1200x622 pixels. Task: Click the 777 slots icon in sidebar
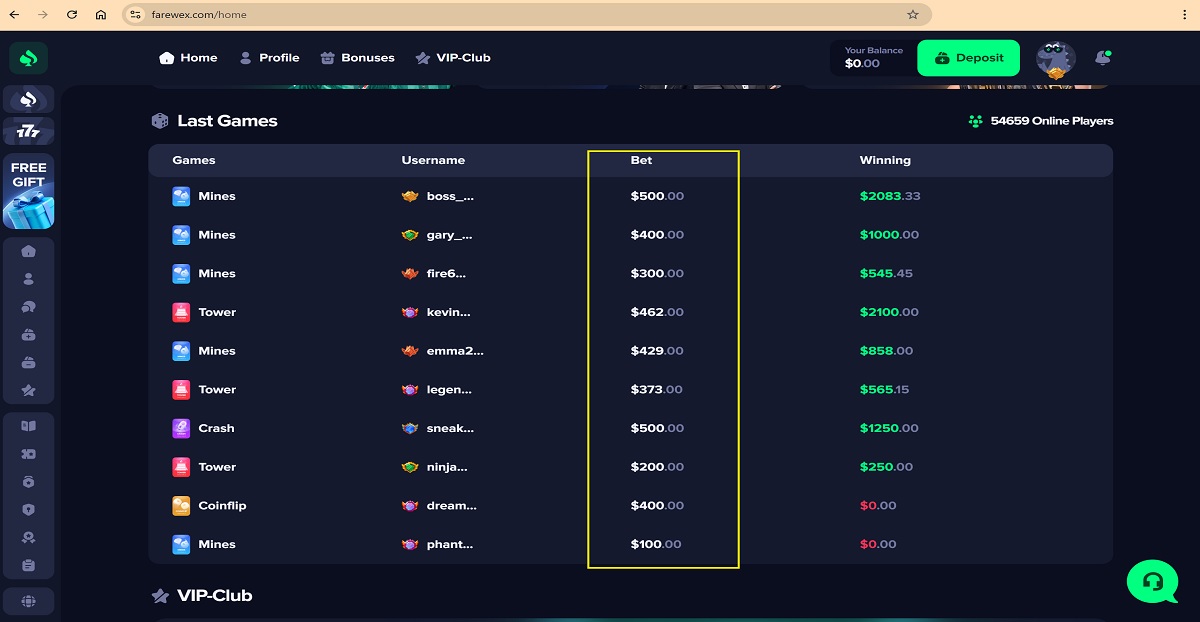pyautogui.click(x=29, y=131)
